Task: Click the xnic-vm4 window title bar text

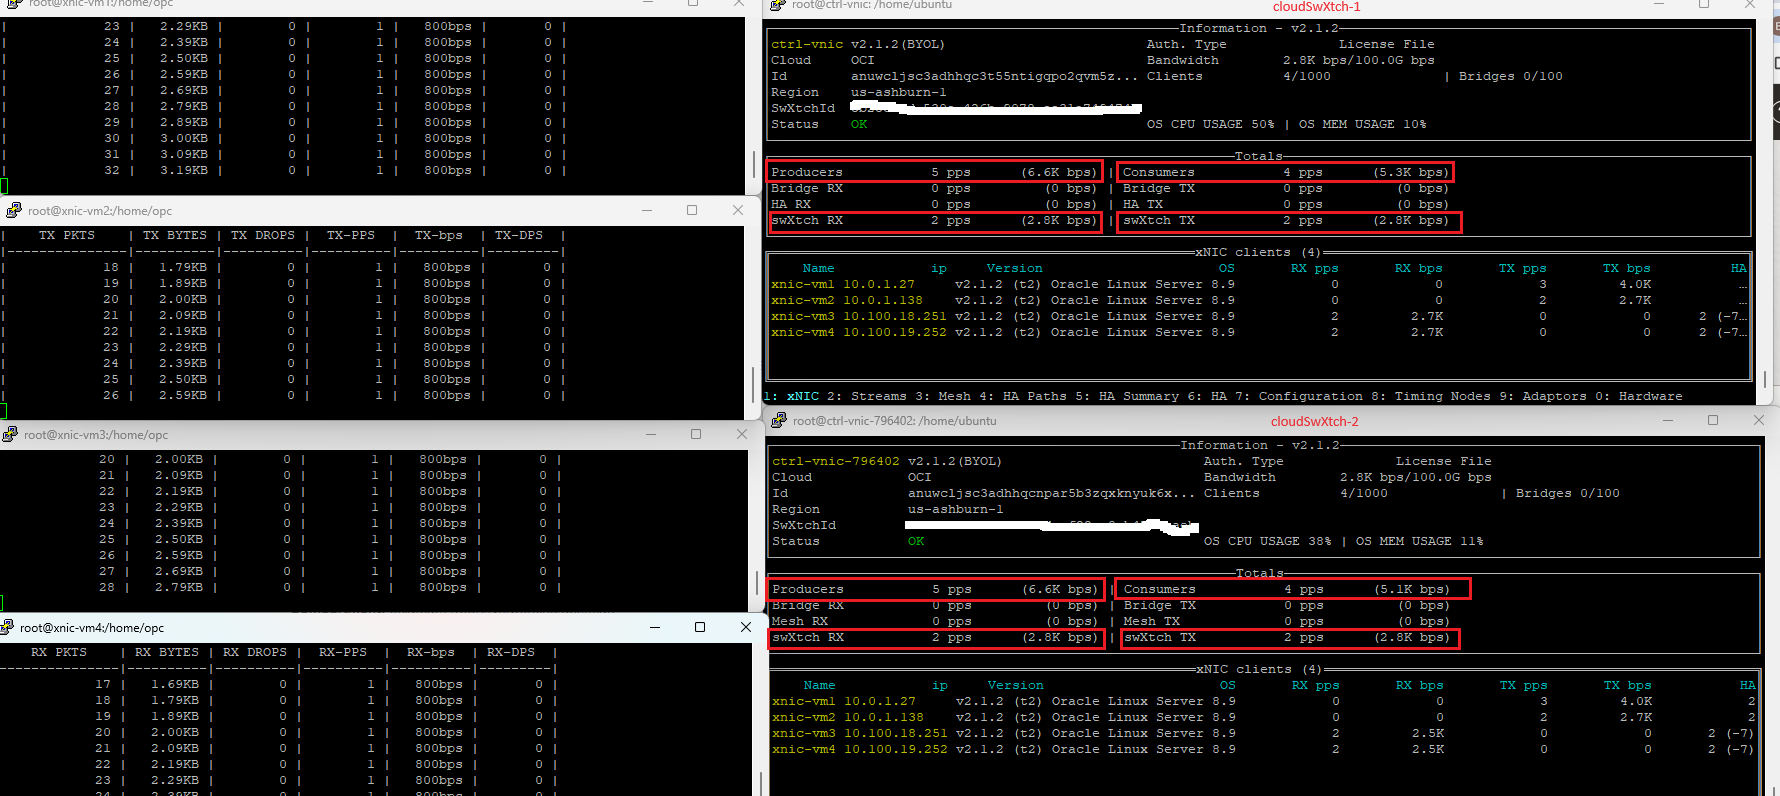Action: coord(92,628)
